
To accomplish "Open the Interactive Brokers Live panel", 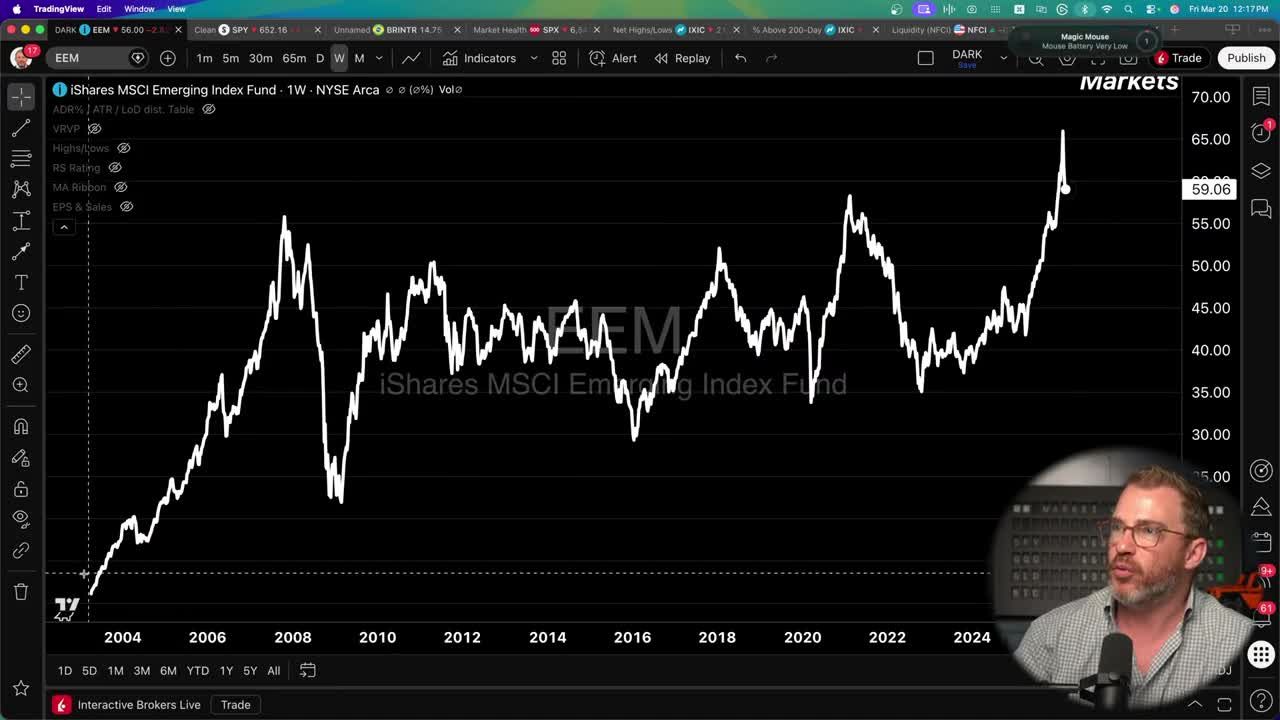I will click(x=128, y=705).
